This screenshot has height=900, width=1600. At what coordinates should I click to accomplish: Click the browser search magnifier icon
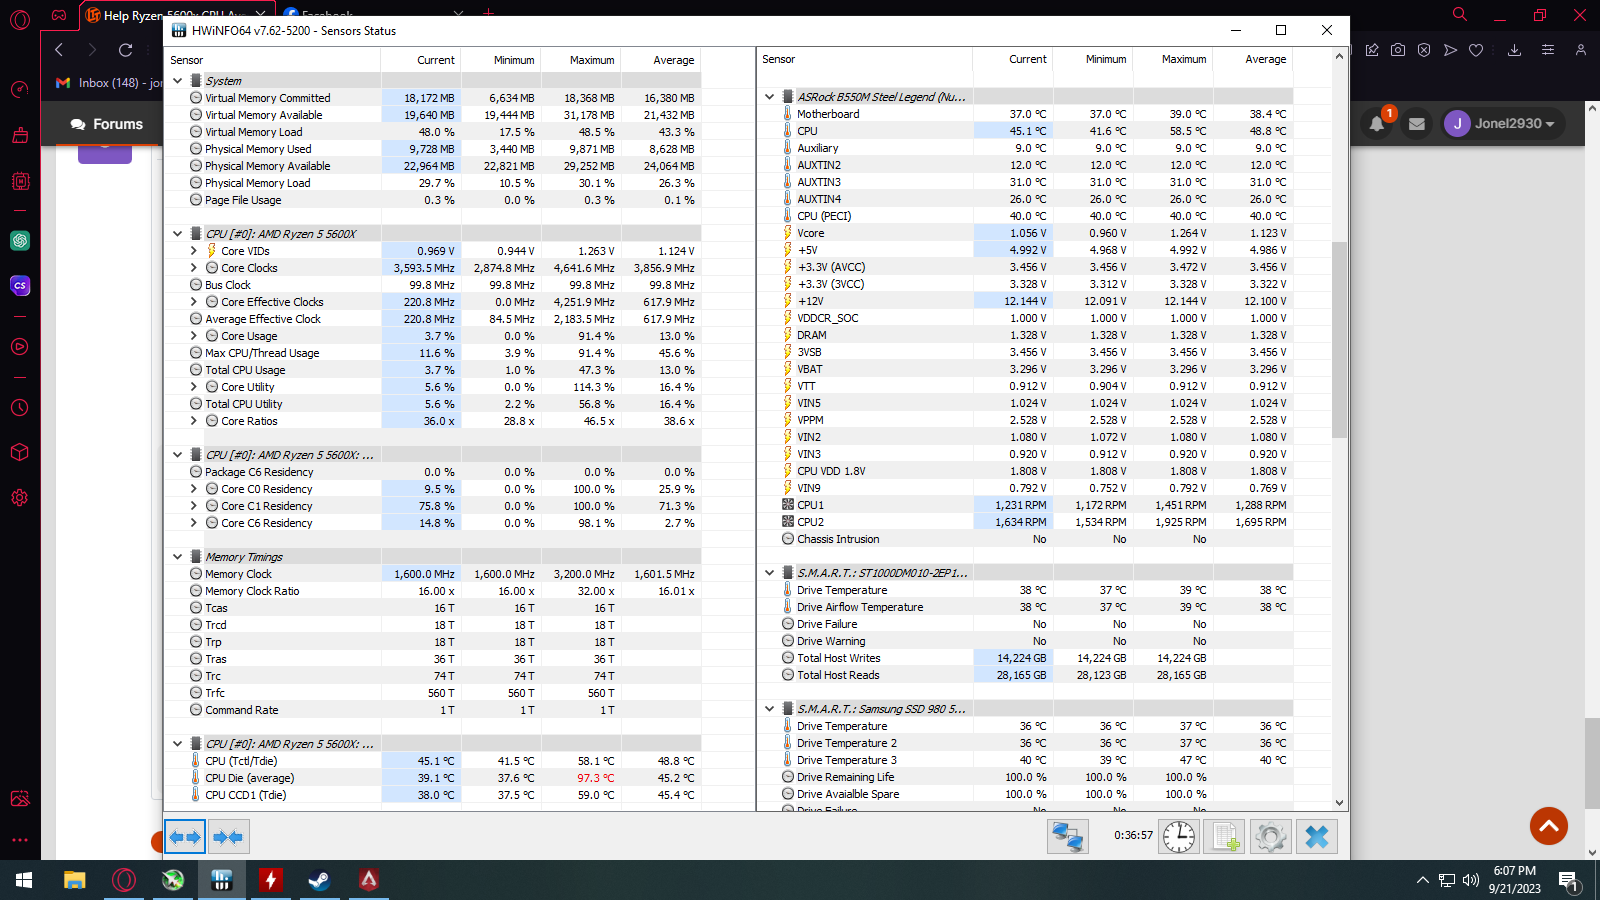(1460, 15)
